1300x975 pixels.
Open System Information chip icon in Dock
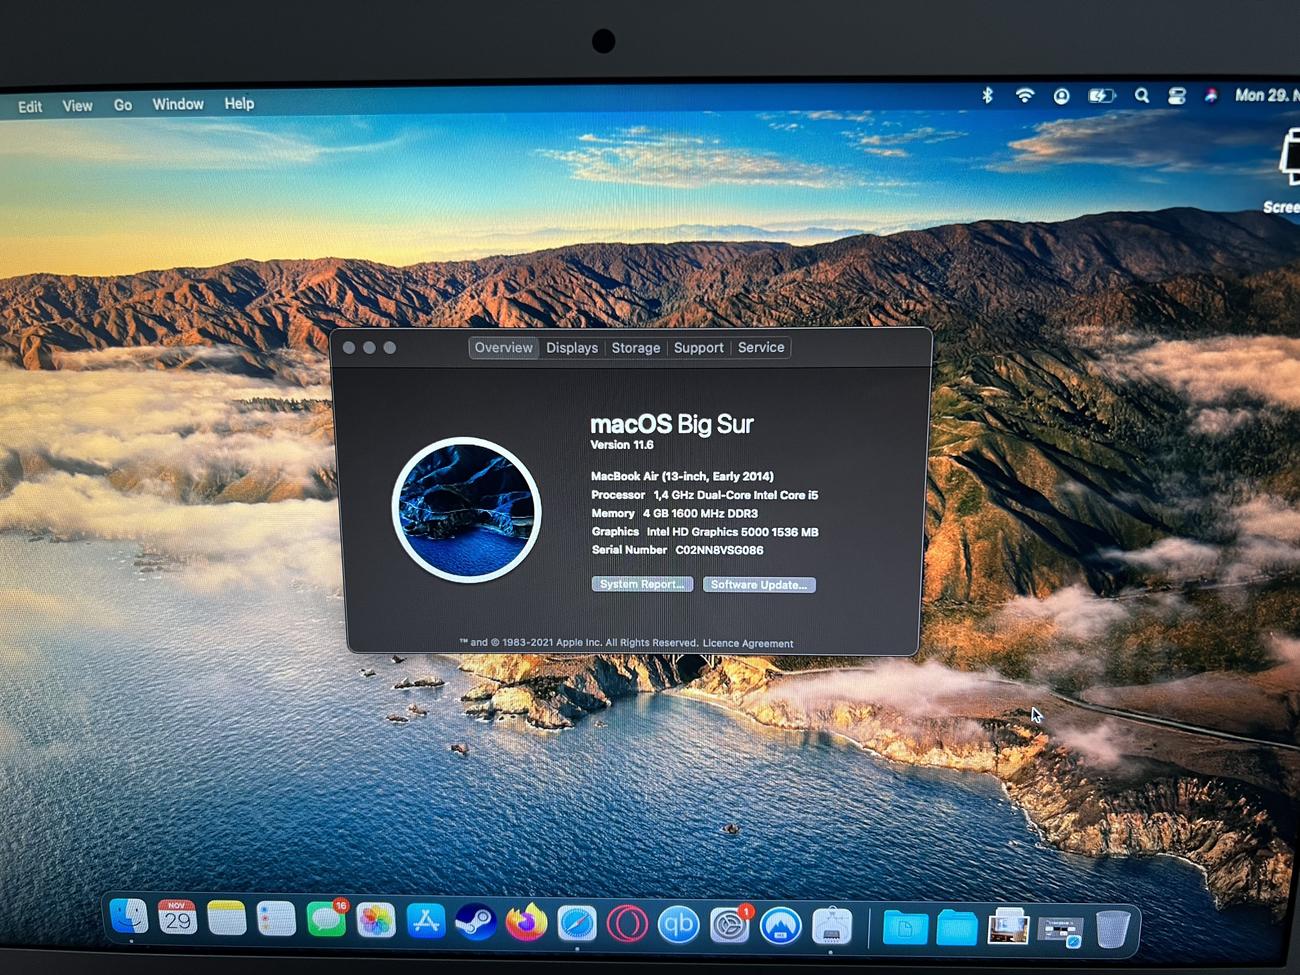pos(832,927)
